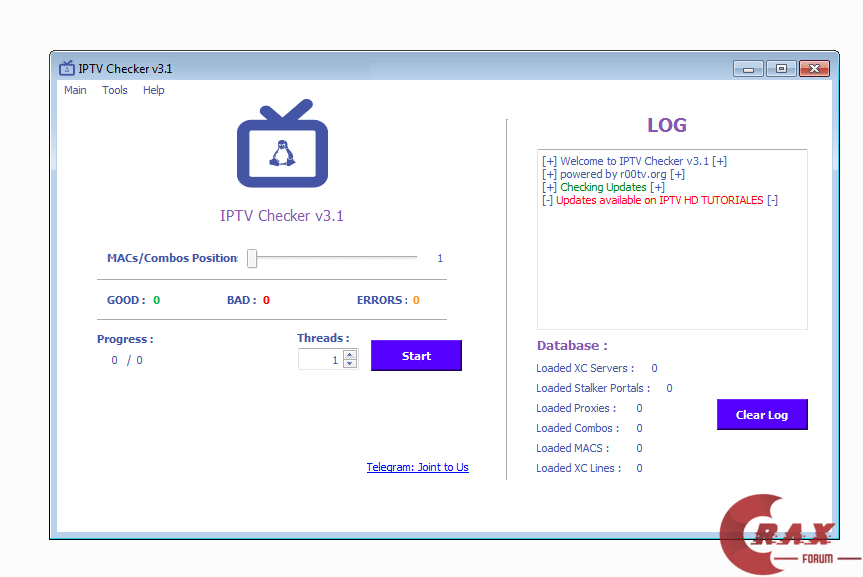The image size is (863, 577).
Task: Close the IPTV Checker window
Action: tap(814, 69)
